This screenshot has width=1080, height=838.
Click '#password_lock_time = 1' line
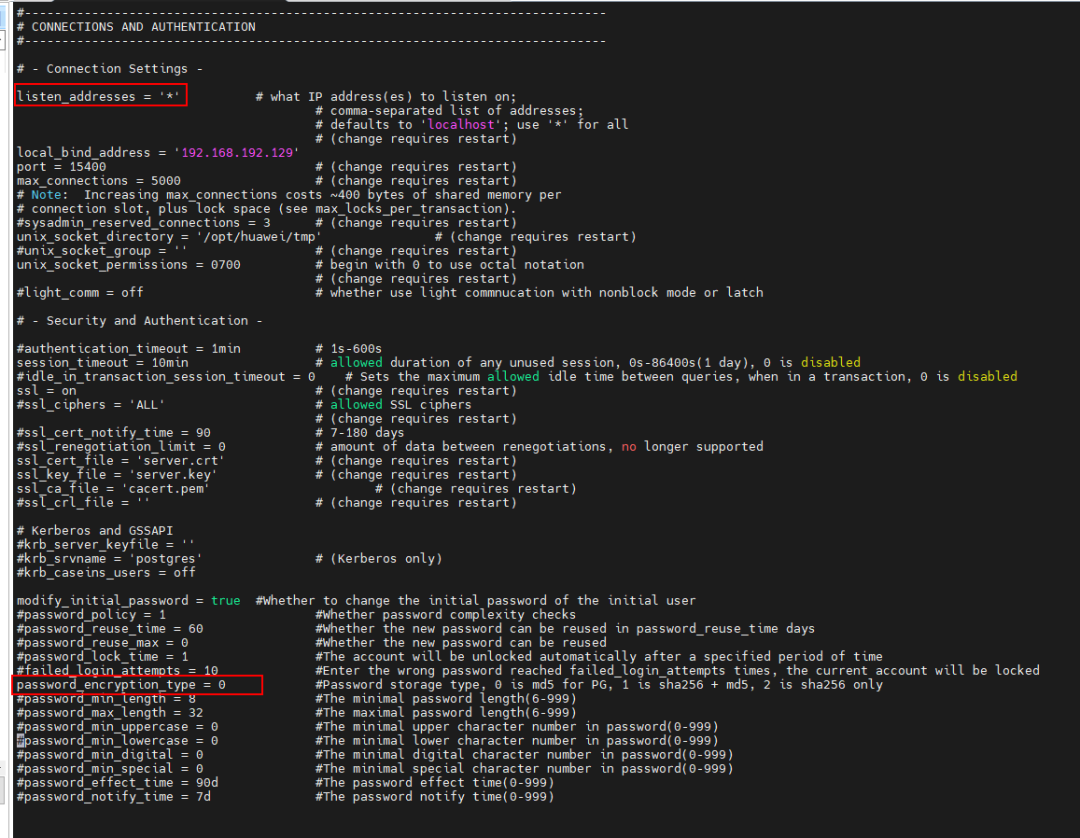pos(102,657)
